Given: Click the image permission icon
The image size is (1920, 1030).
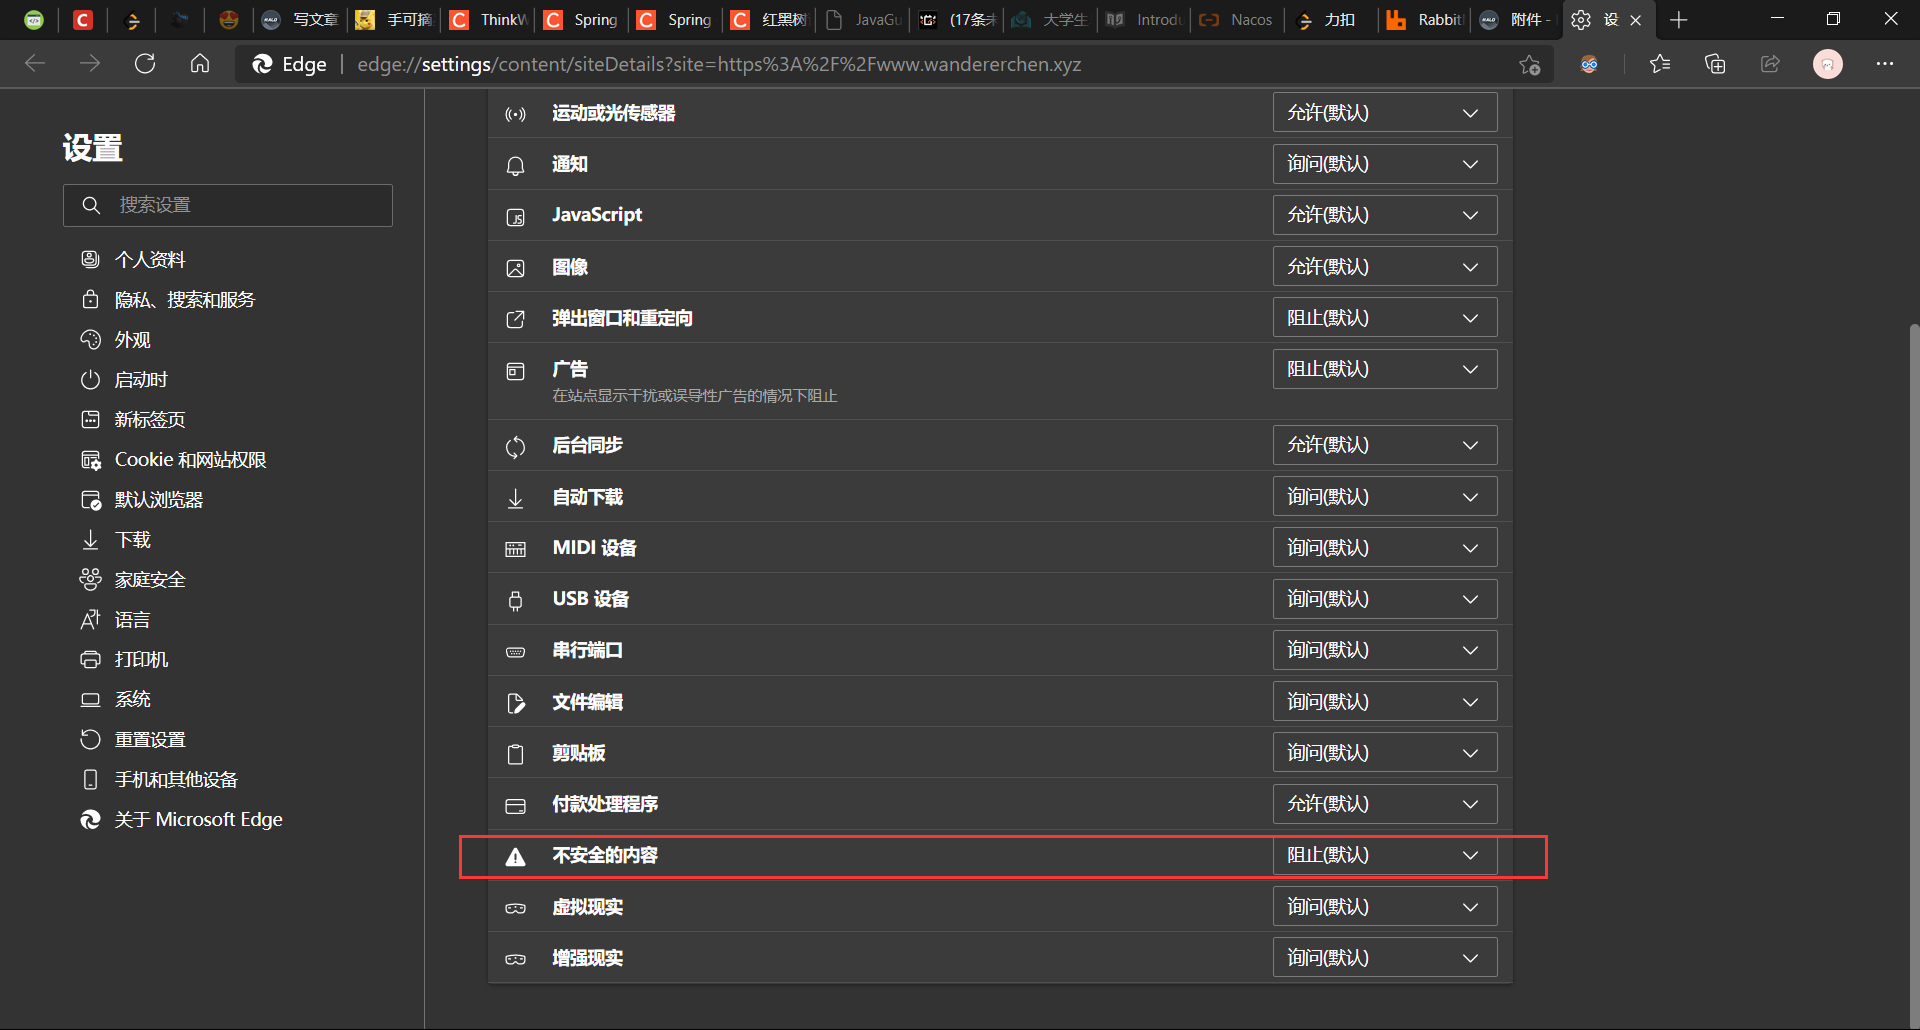Looking at the screenshot, I should [x=515, y=268].
